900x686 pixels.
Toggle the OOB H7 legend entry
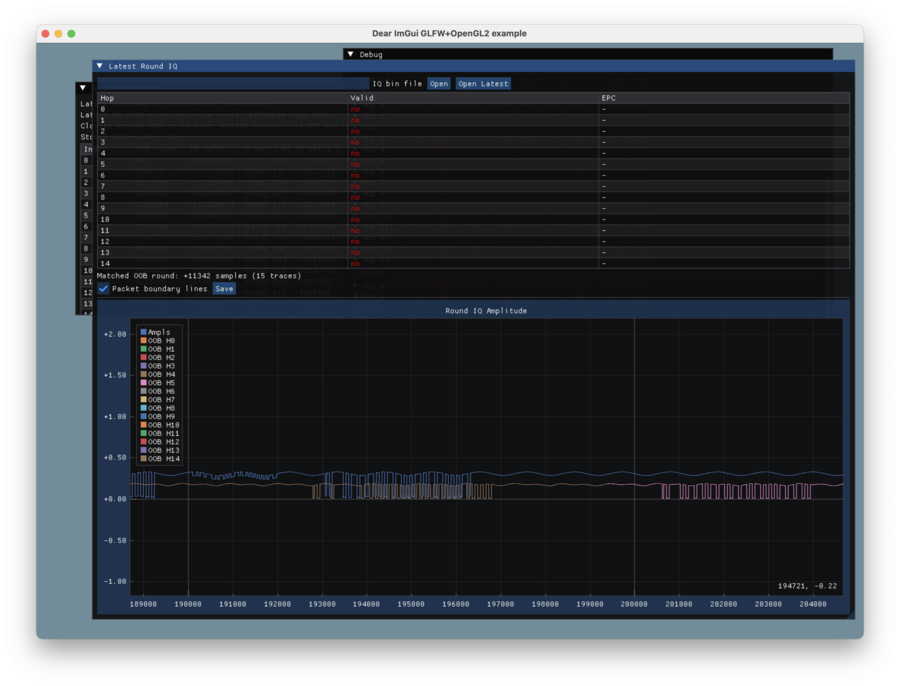158,400
